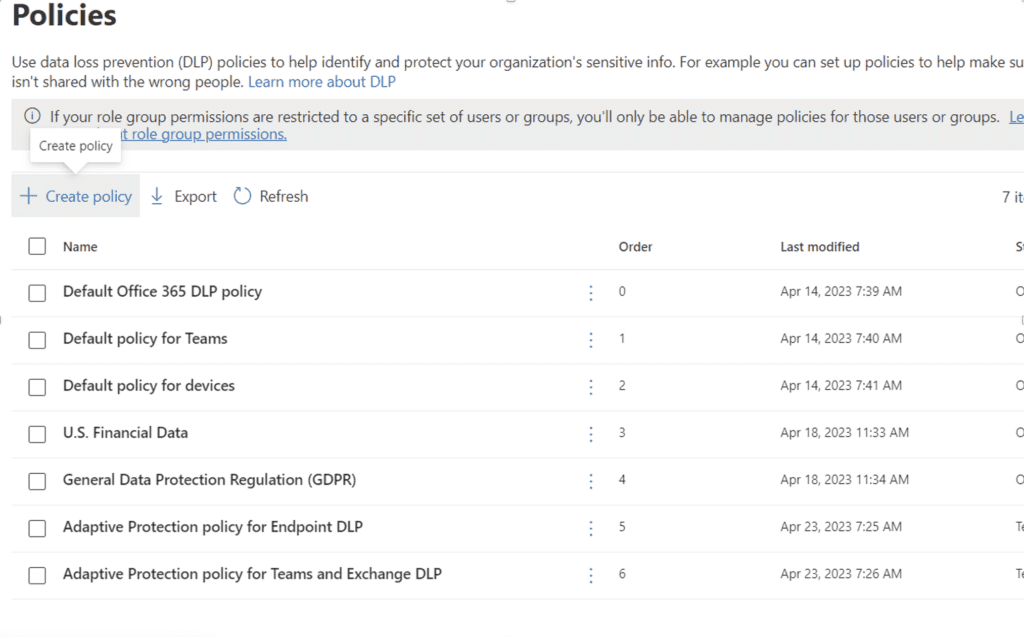The width and height of the screenshot is (1024, 637).
Task: Click the Refresh button label
Action: pyautogui.click(x=283, y=196)
